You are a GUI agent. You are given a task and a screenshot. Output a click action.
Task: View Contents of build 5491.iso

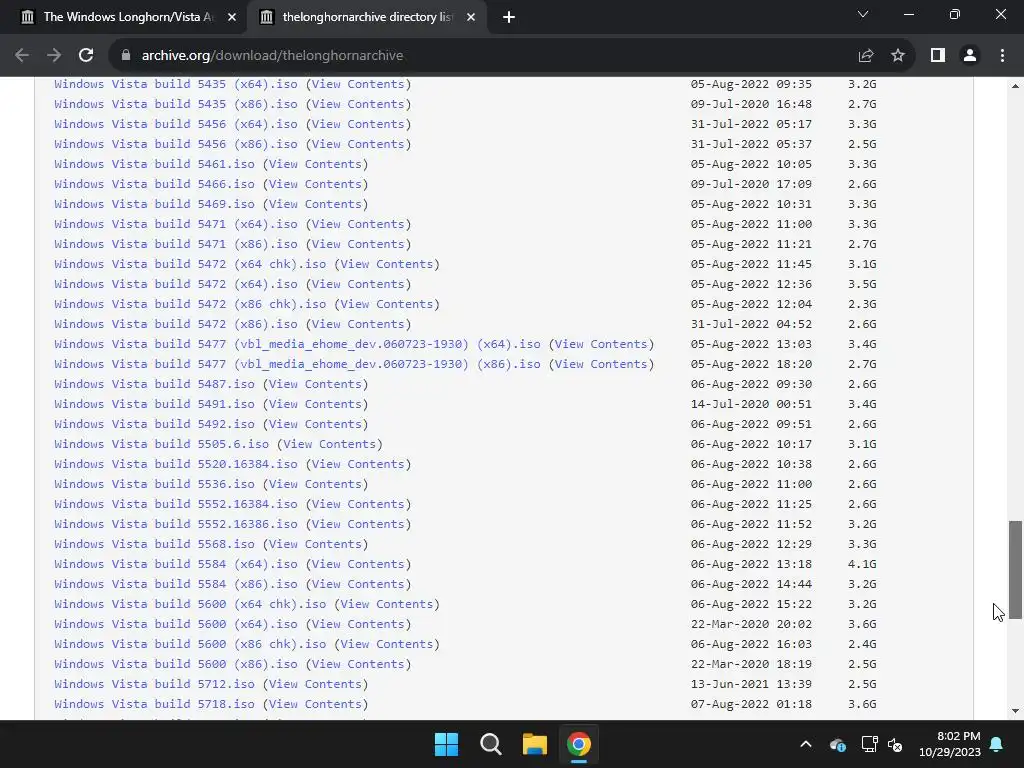315,404
